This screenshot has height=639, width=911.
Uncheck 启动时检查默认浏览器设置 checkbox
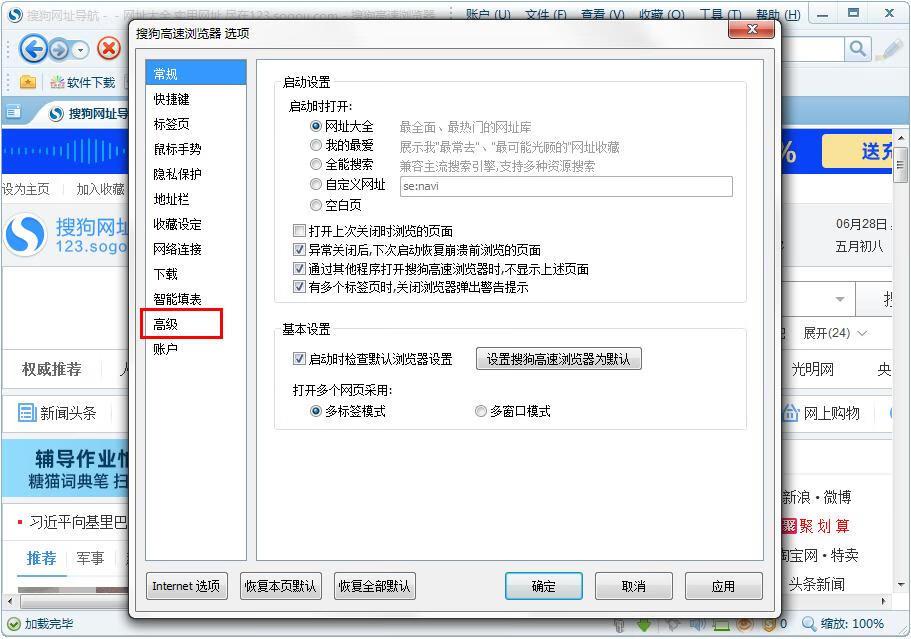(x=299, y=359)
